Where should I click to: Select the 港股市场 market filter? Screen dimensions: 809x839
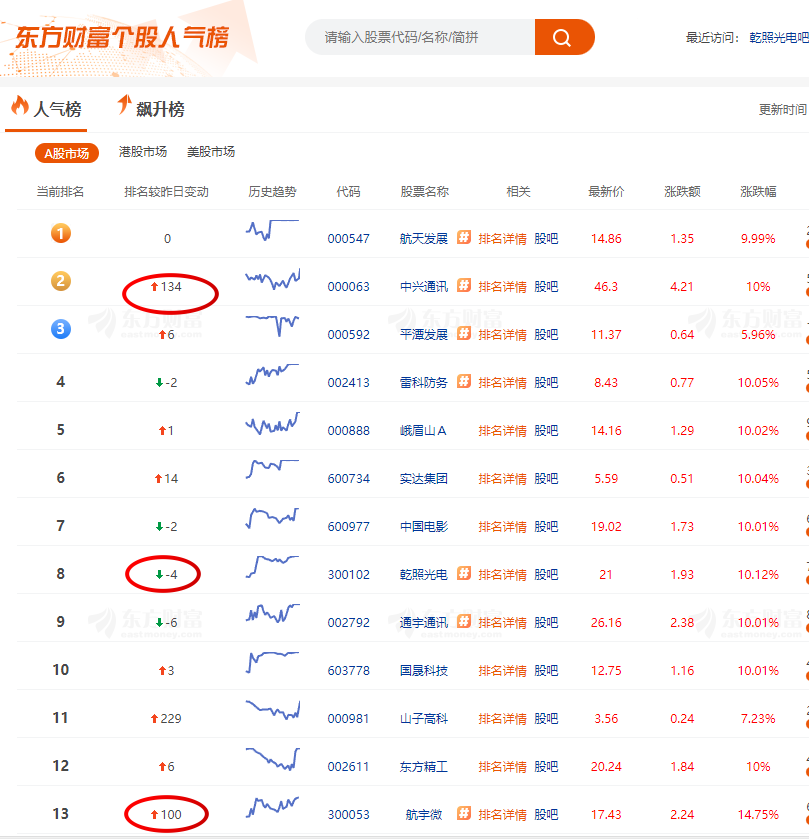[x=142, y=152]
